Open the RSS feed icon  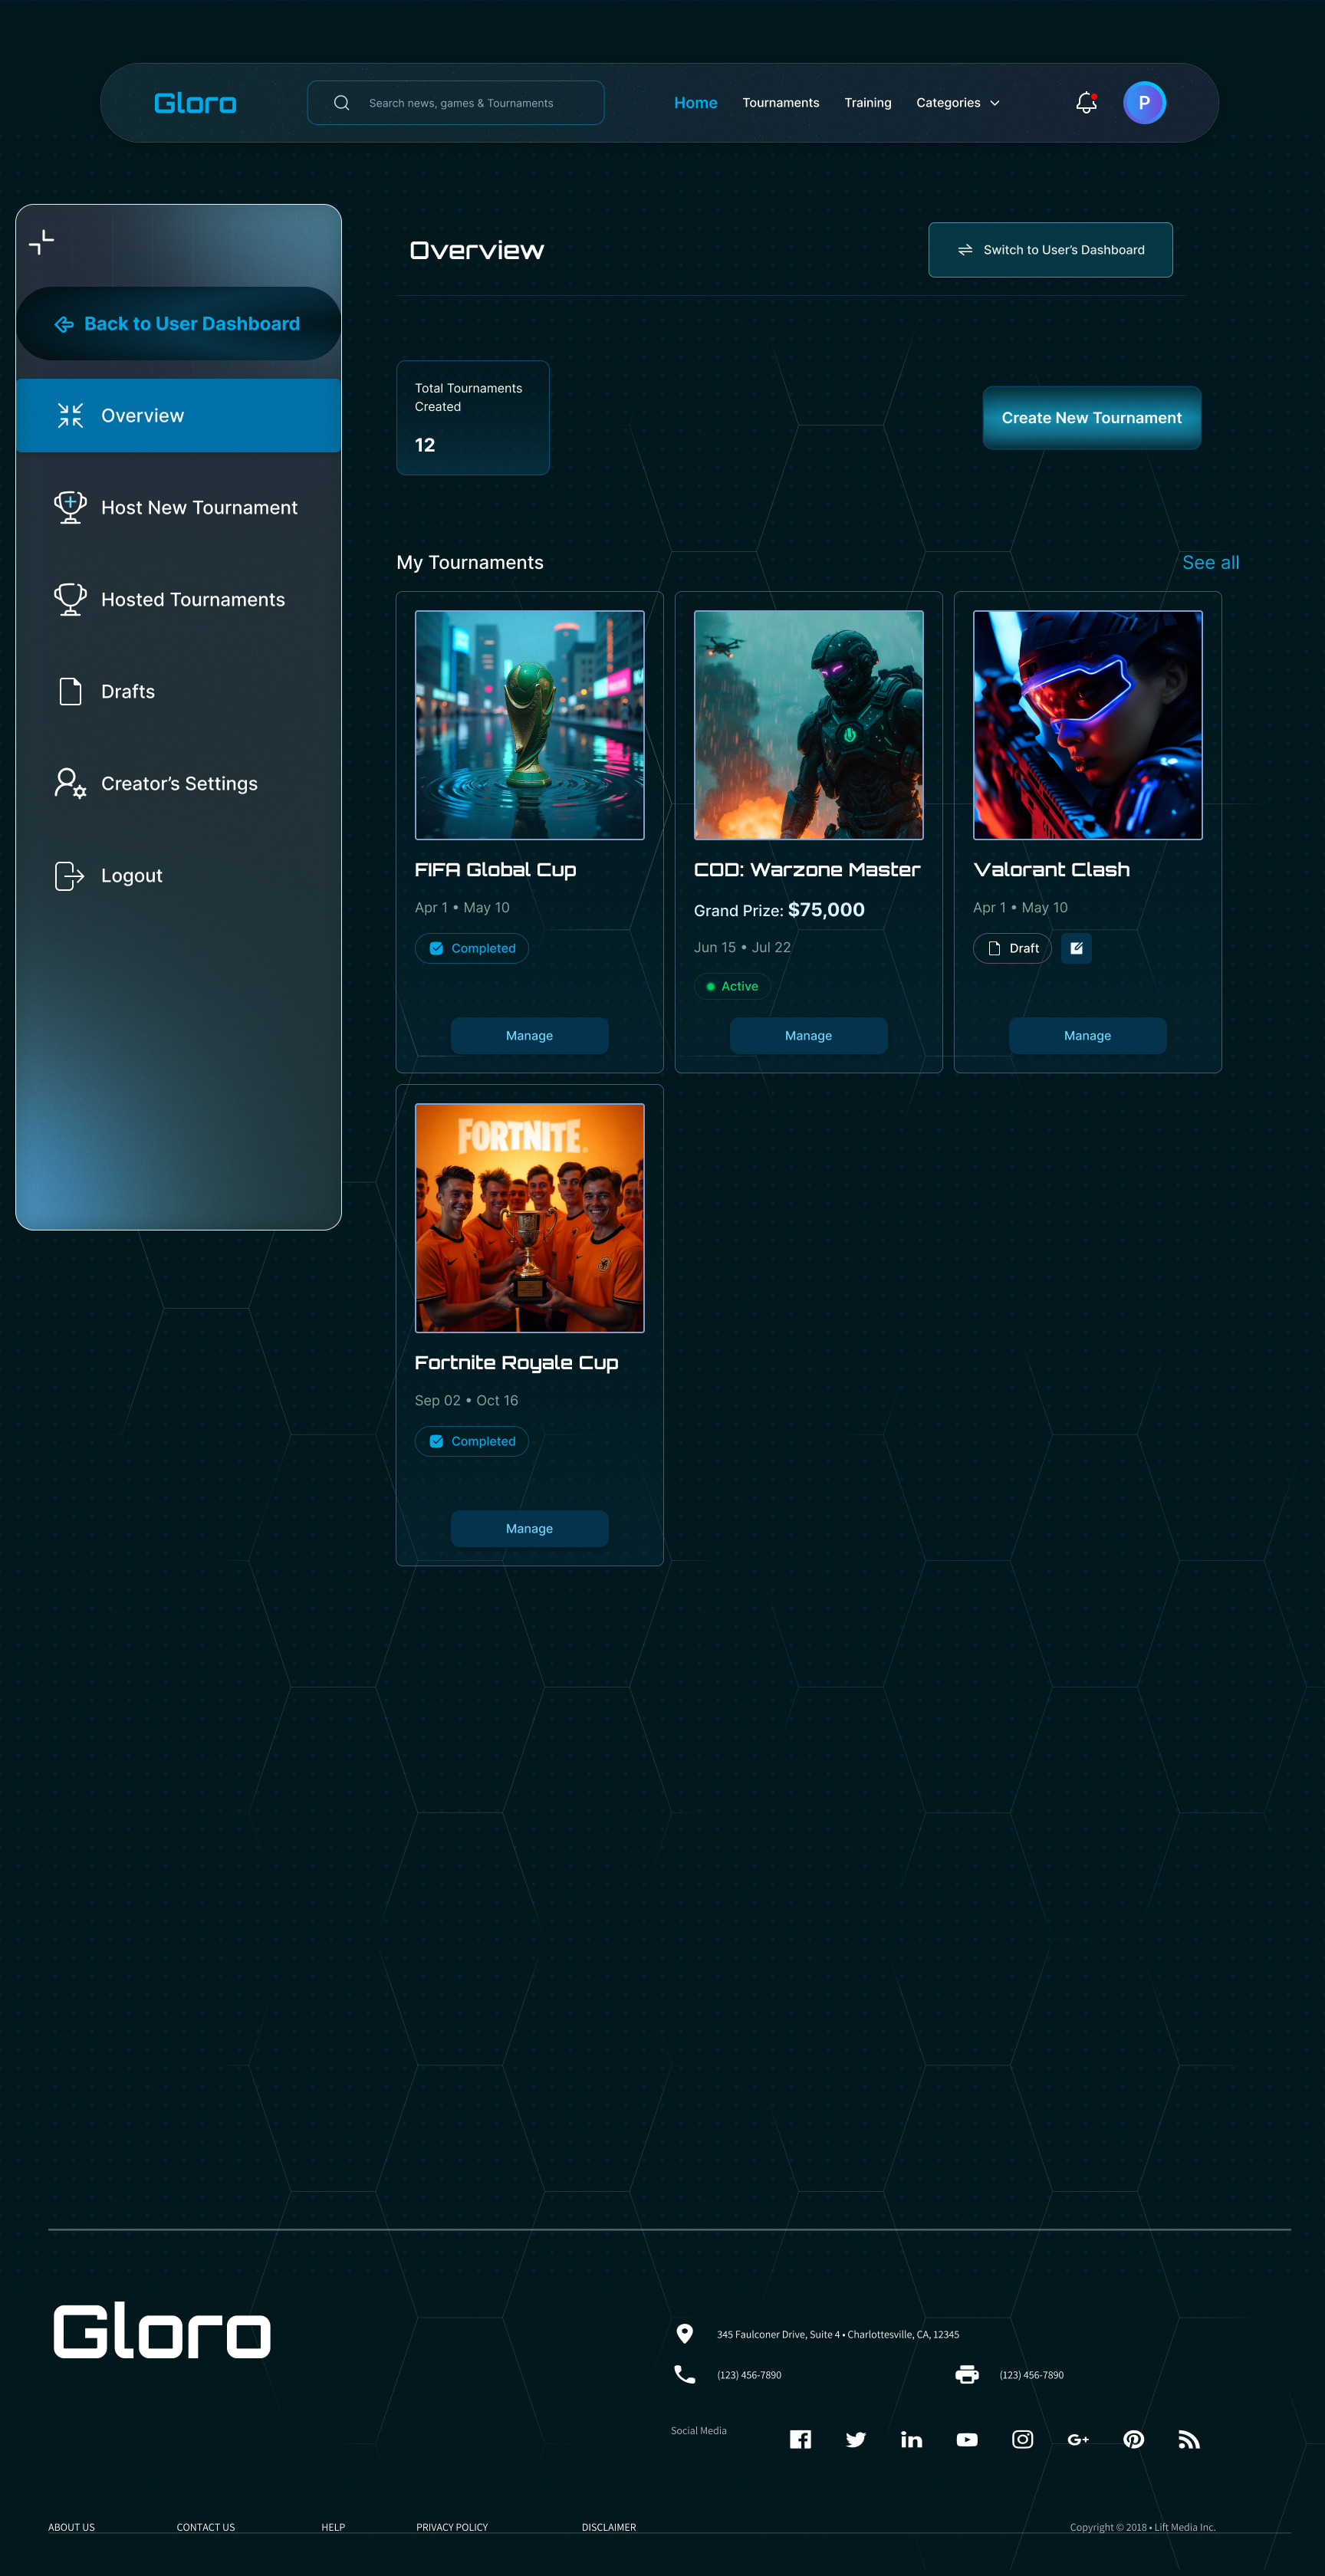(x=1189, y=2439)
